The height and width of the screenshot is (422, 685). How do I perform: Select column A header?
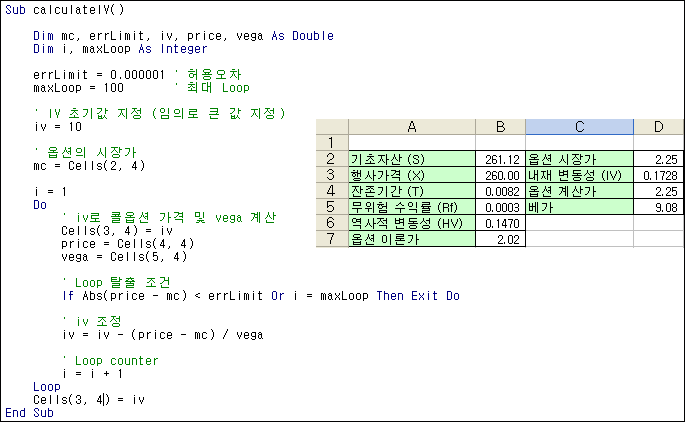[411, 127]
